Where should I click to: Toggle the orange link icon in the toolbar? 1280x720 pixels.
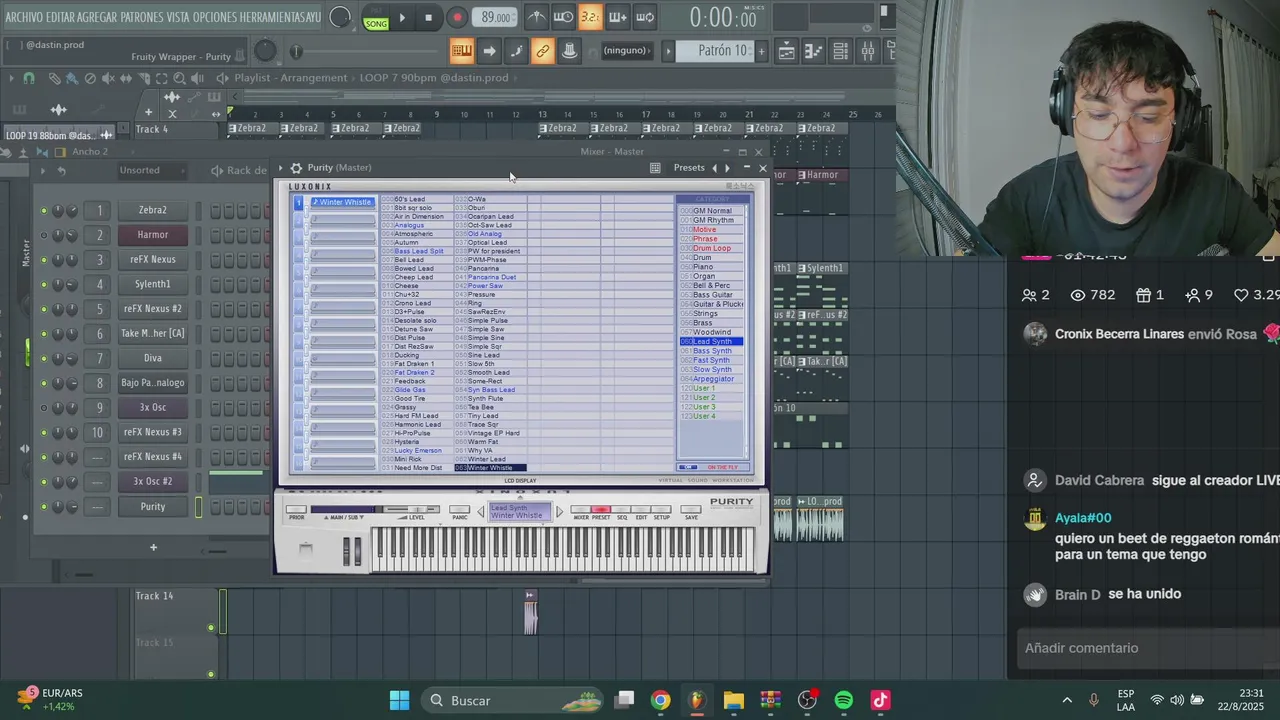[542, 51]
